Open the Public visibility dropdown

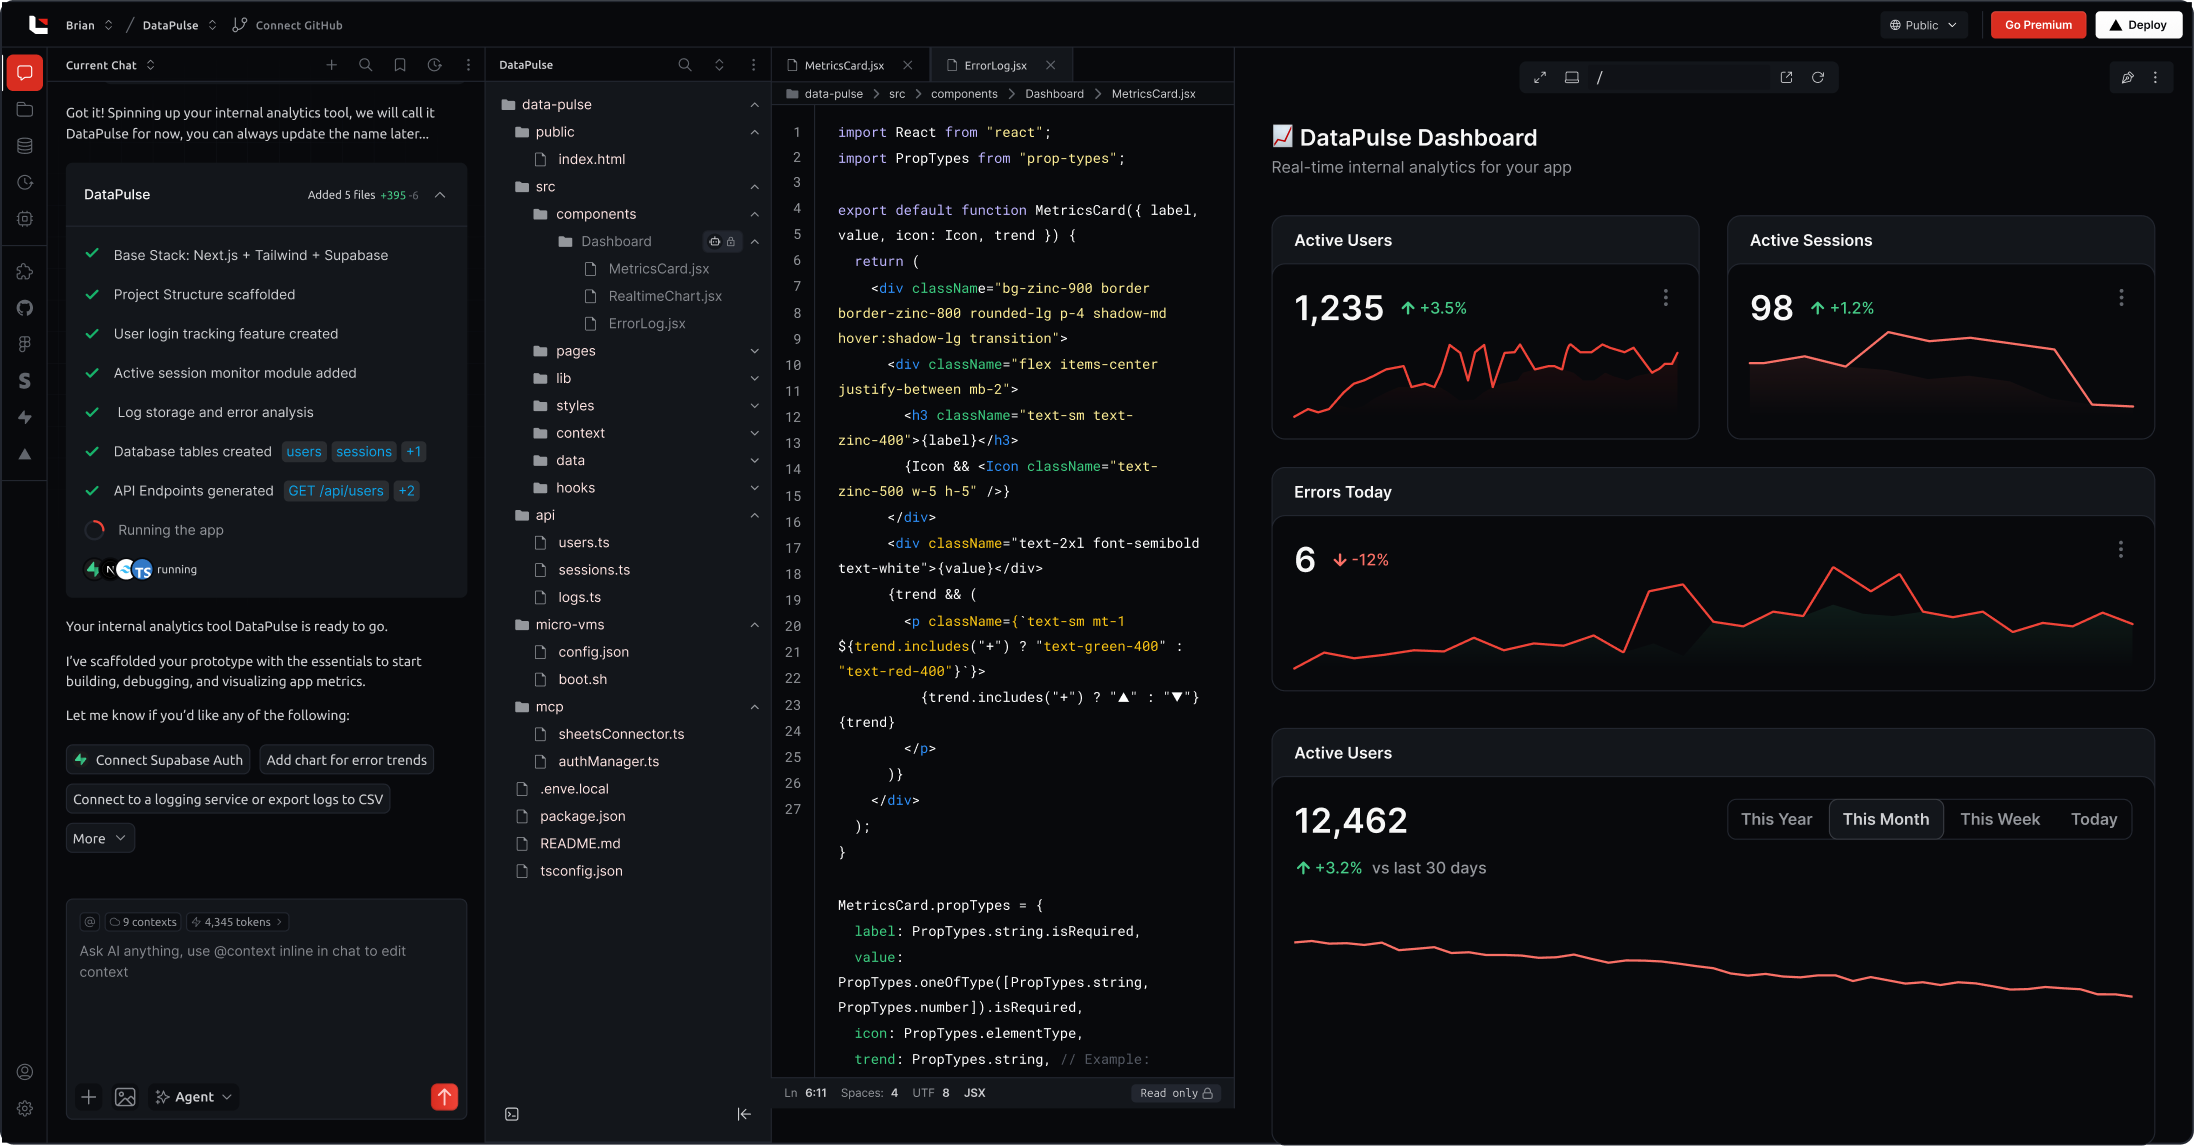pos(1924,25)
